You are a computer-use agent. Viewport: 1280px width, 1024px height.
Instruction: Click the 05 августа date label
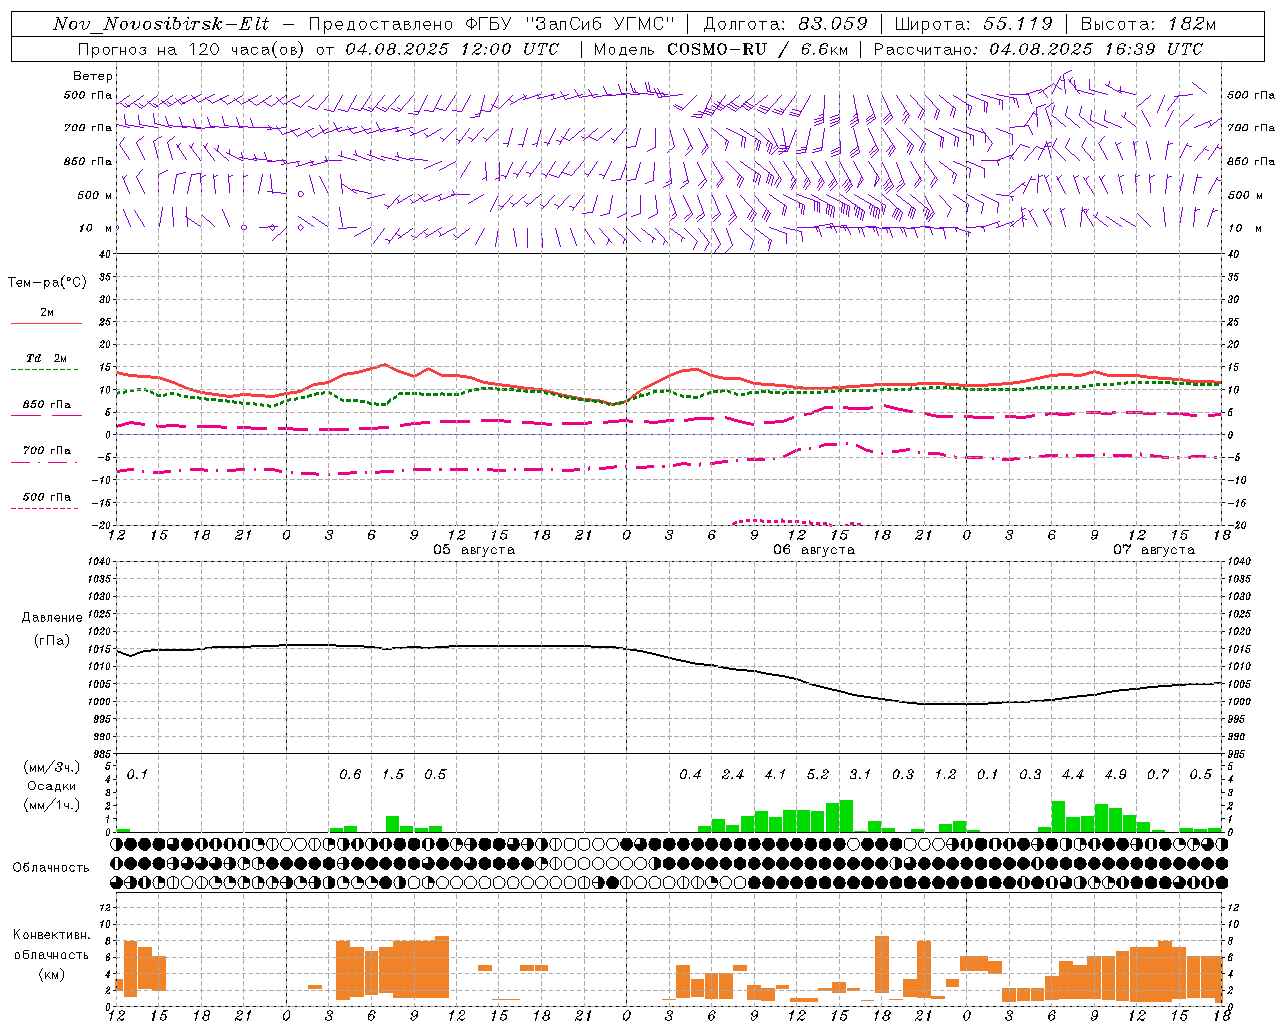click(x=474, y=550)
